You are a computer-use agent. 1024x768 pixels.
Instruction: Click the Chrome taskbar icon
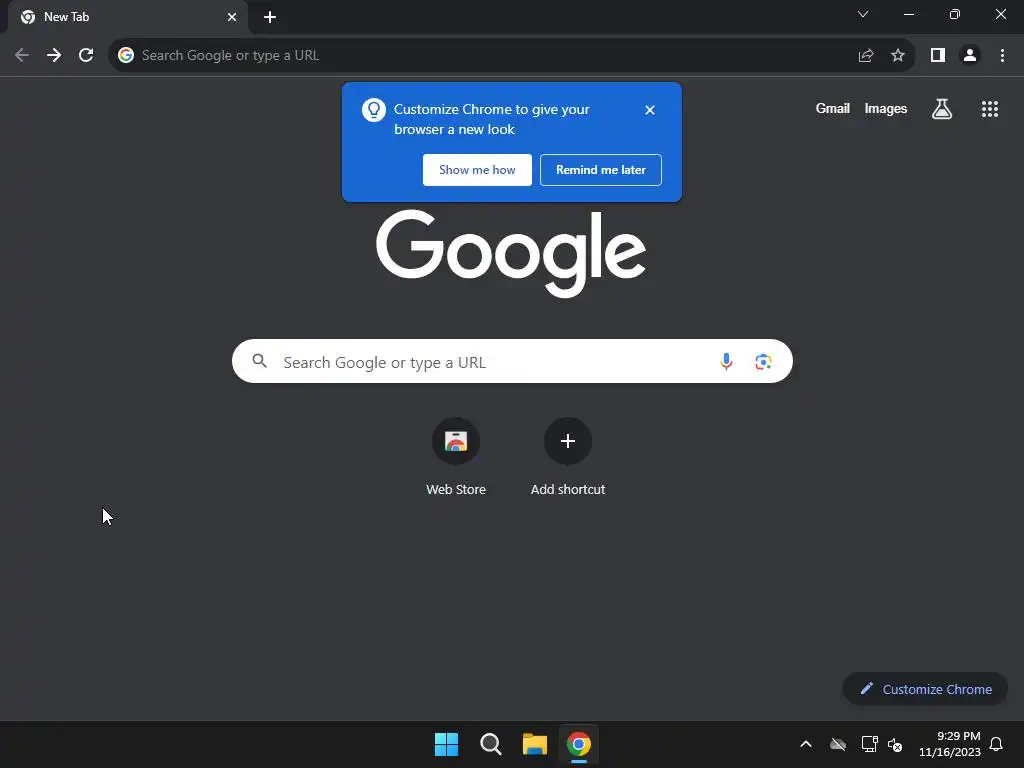pos(579,744)
